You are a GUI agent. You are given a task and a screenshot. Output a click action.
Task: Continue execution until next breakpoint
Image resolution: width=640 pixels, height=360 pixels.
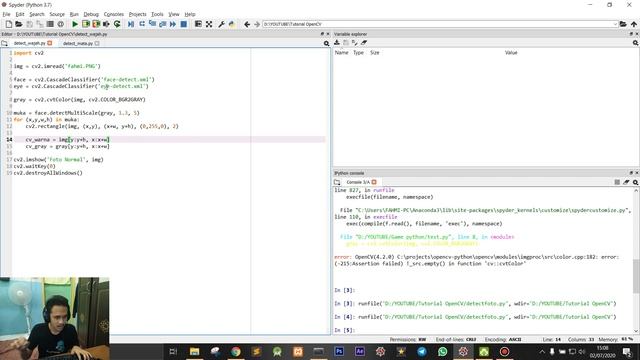tap(173, 24)
